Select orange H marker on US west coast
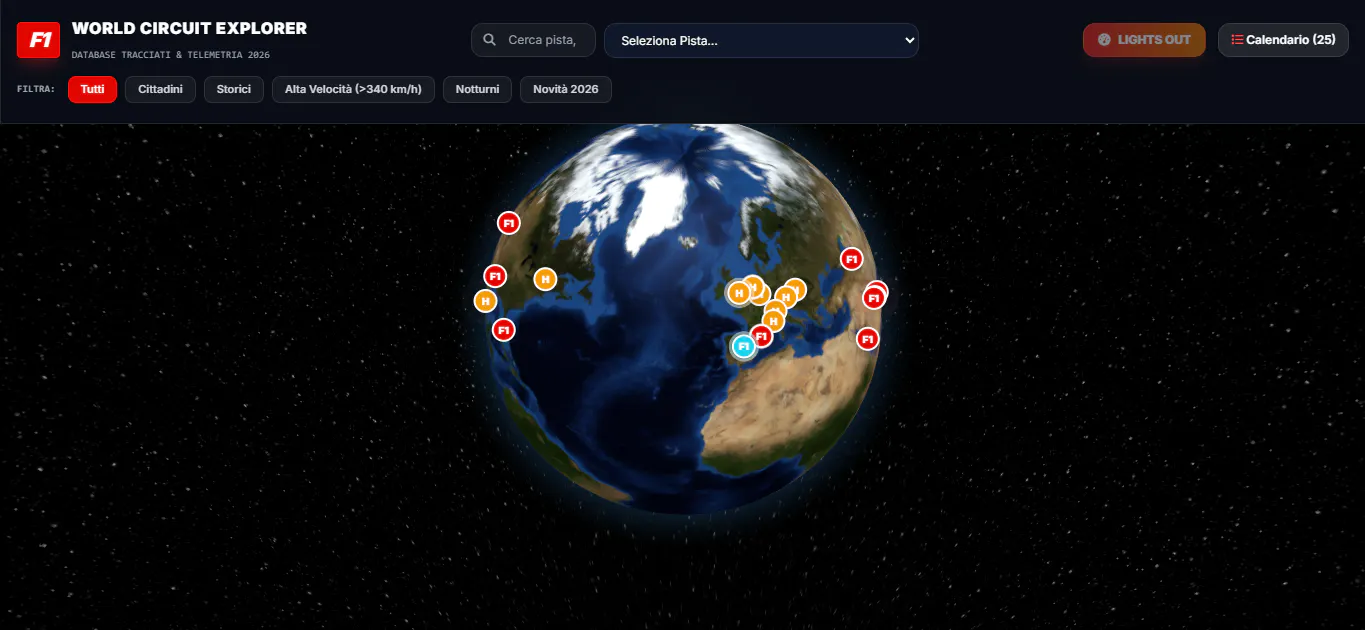 (485, 300)
